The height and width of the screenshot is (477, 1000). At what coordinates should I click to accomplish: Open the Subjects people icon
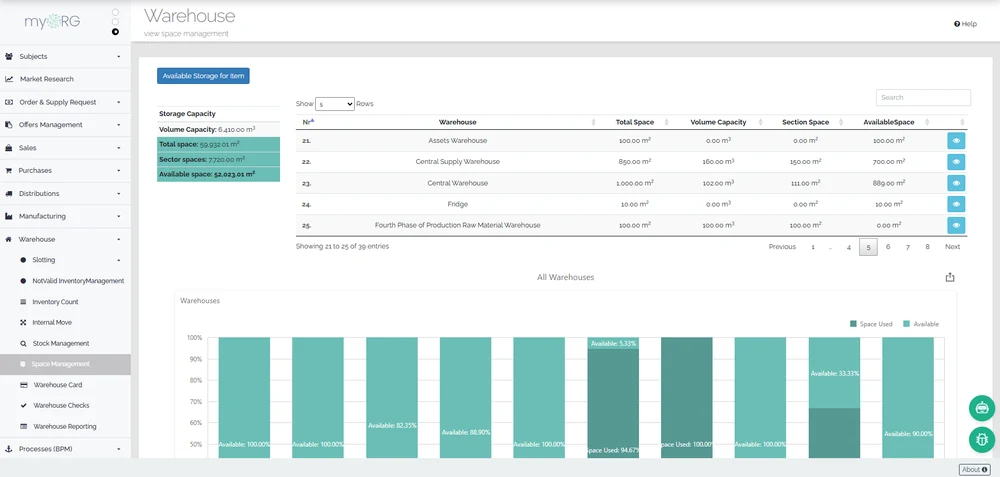[x=9, y=56]
